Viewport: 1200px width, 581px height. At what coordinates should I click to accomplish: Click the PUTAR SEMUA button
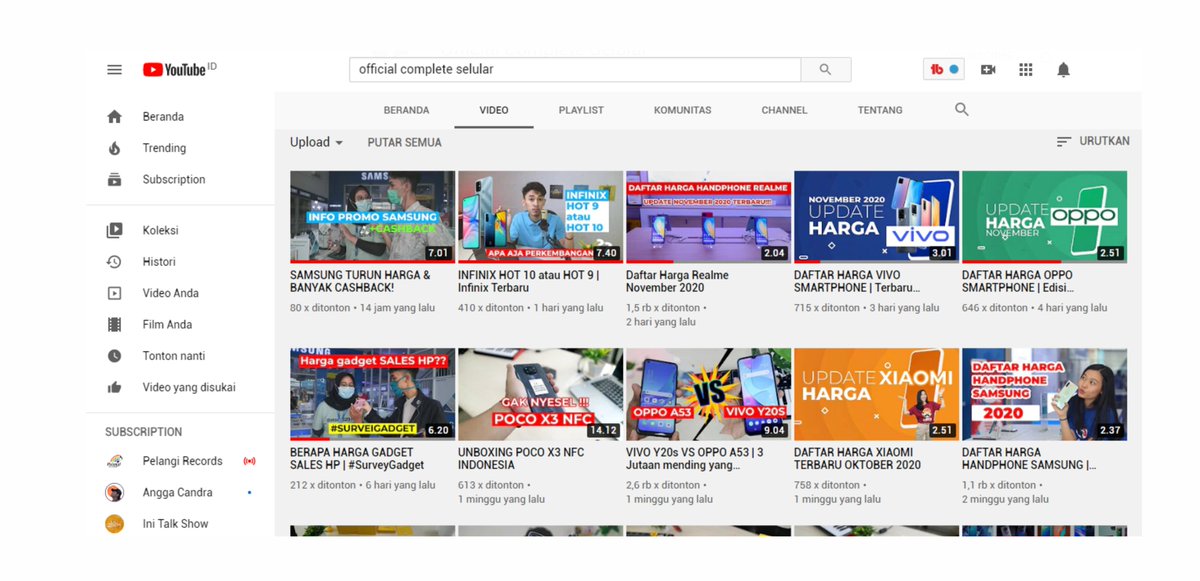[x=405, y=142]
